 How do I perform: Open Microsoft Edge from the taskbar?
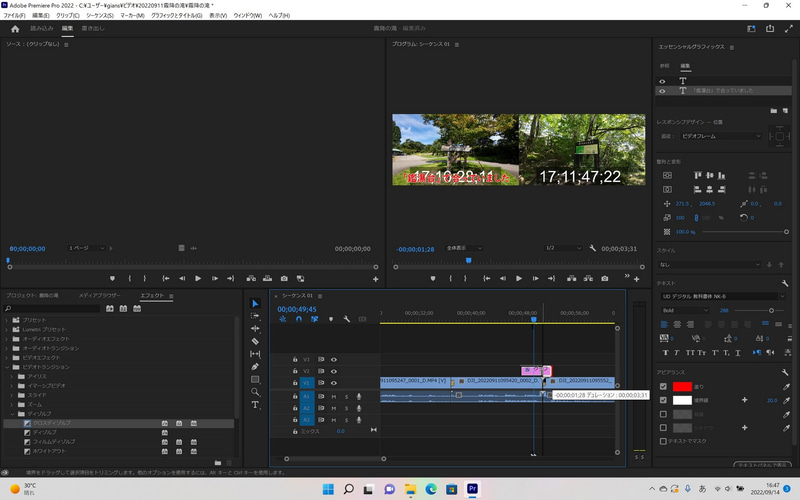(431, 489)
